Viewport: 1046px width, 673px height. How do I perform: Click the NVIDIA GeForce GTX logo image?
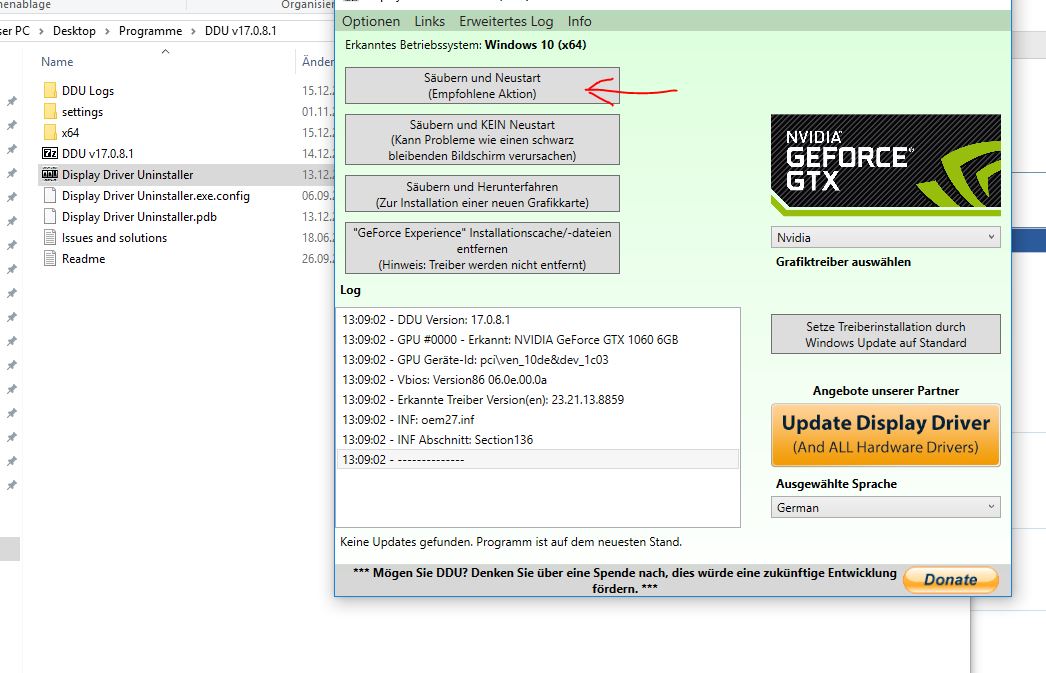tap(885, 165)
